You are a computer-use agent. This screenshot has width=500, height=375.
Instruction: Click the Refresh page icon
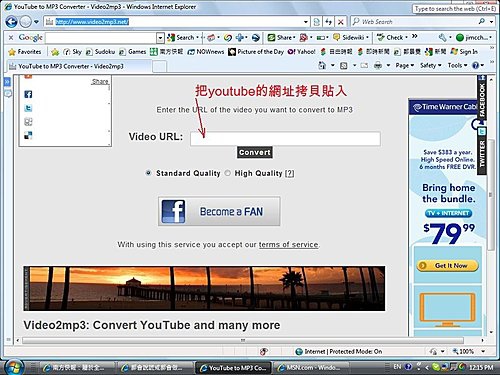click(328, 22)
